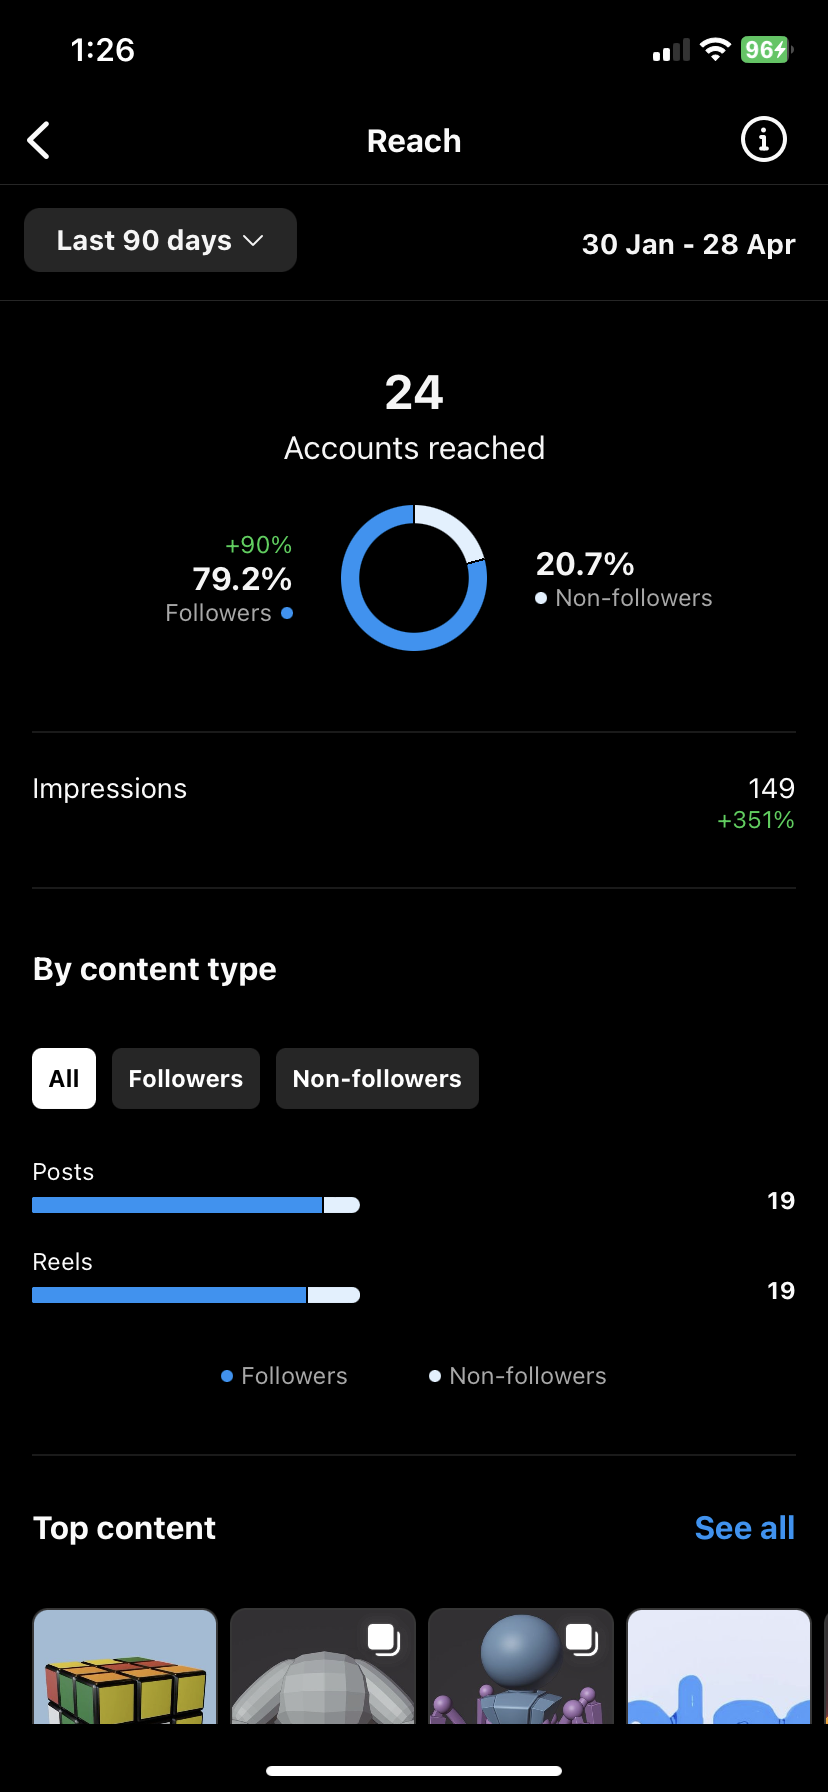Screen dimensions: 828x1792
Task: Open the Reach info icon
Action: tap(764, 139)
